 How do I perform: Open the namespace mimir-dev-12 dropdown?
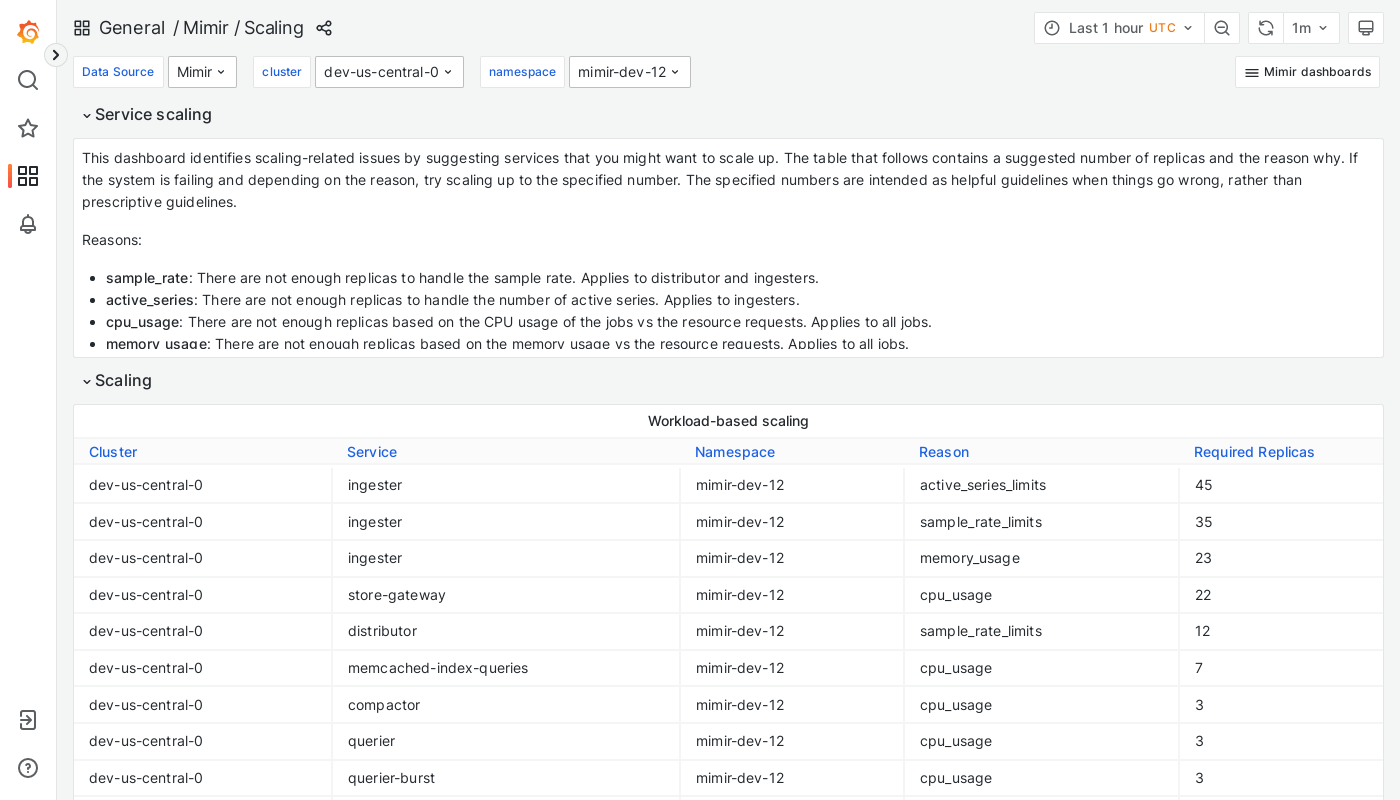pyautogui.click(x=629, y=72)
